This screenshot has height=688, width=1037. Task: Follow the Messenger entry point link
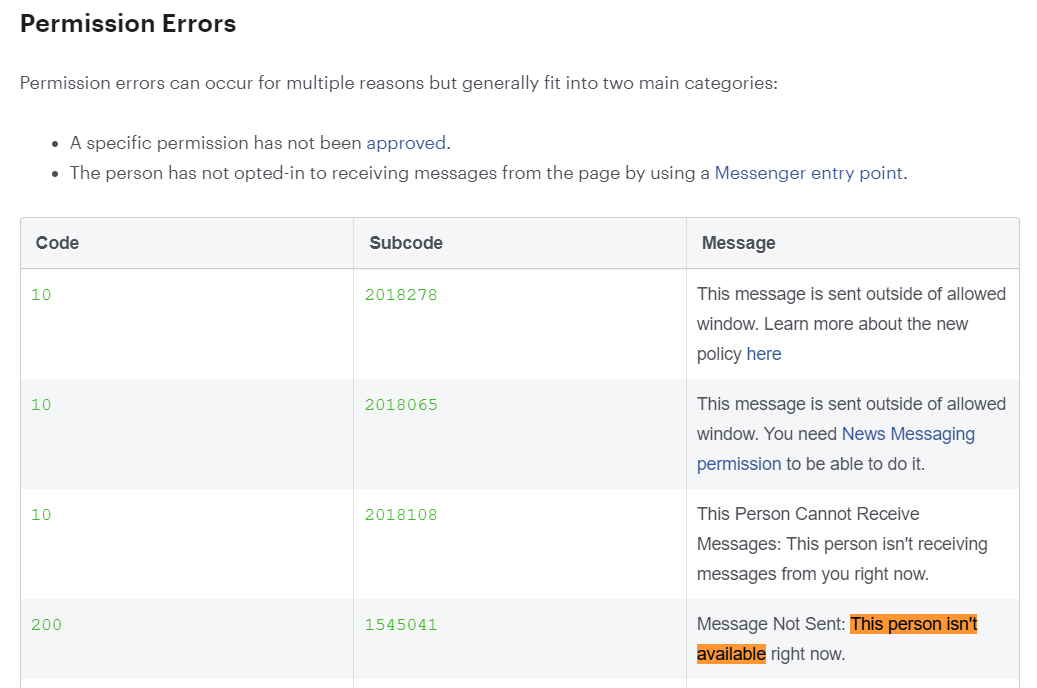pyautogui.click(x=808, y=173)
